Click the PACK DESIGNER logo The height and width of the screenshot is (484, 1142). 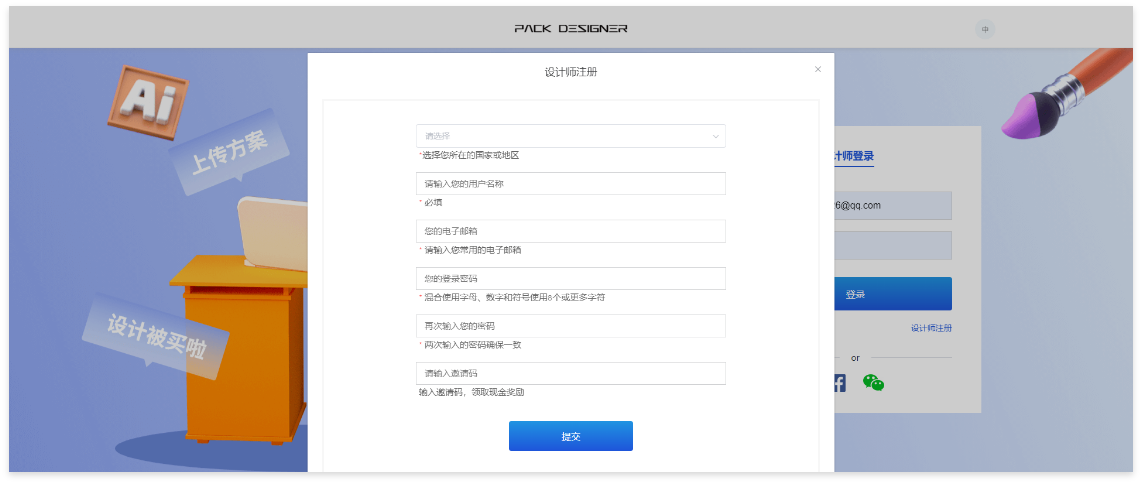click(571, 29)
